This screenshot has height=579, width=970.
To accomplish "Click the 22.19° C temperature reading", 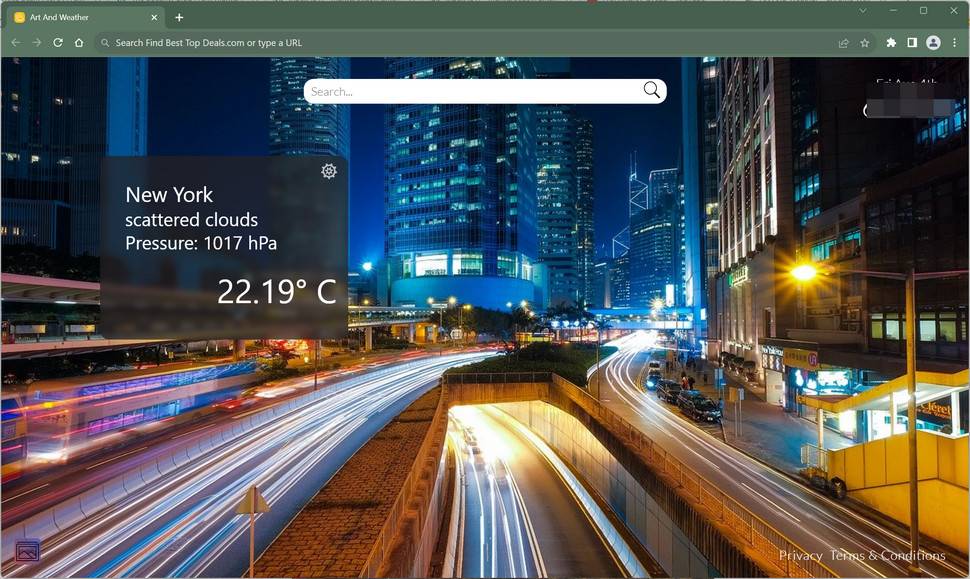I will (x=277, y=291).
